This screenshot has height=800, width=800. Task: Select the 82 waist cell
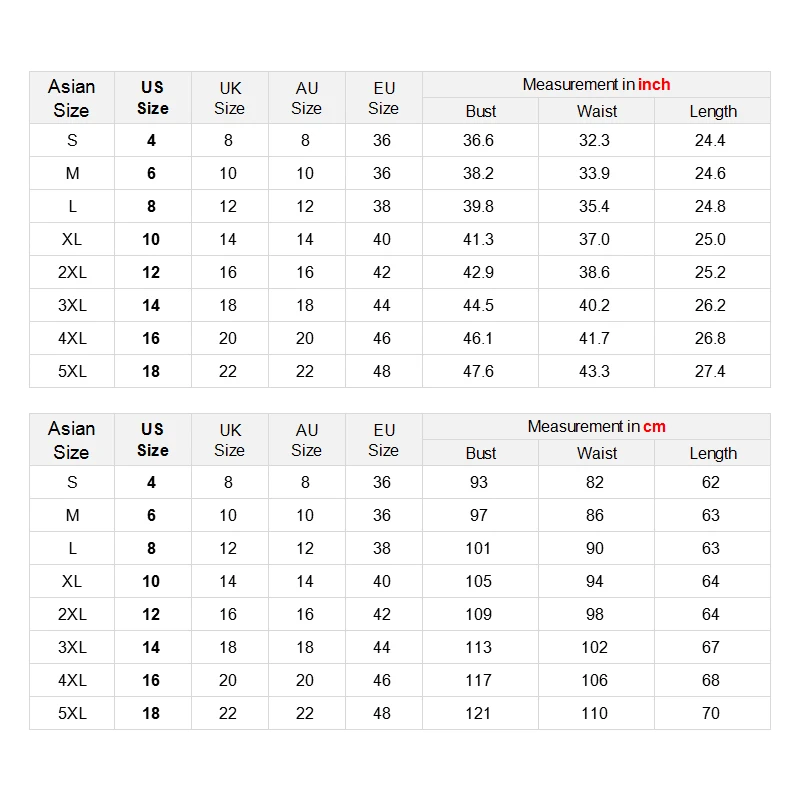[595, 482]
